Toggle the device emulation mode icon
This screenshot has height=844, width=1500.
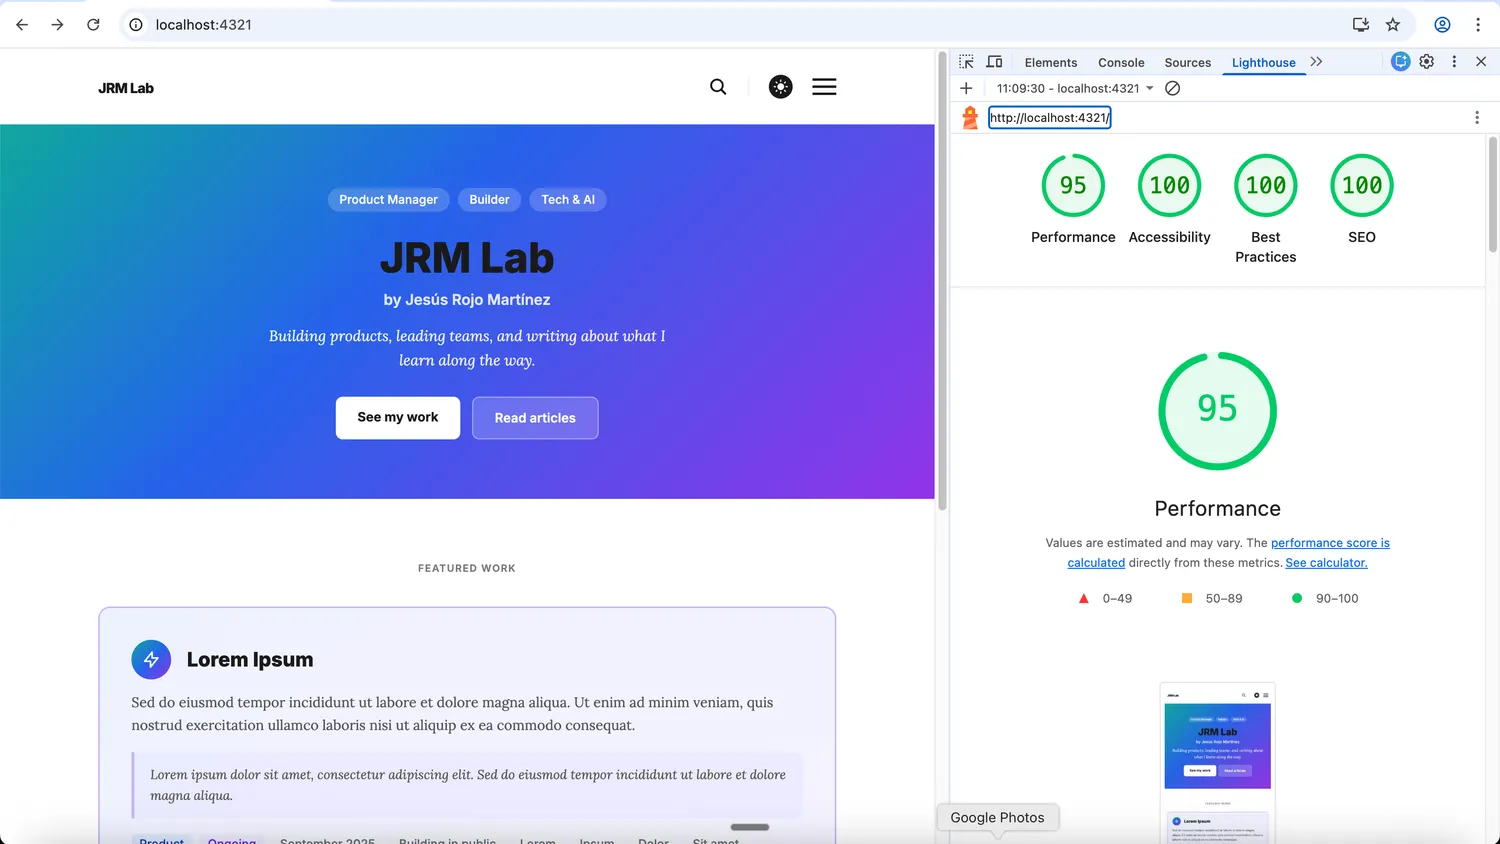click(994, 61)
